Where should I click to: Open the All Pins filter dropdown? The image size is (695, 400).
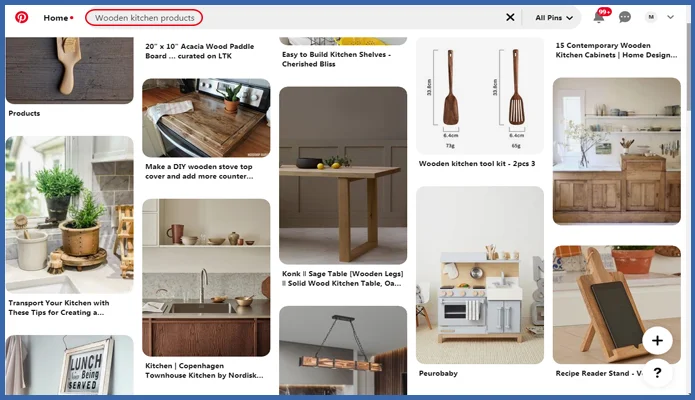pos(554,17)
